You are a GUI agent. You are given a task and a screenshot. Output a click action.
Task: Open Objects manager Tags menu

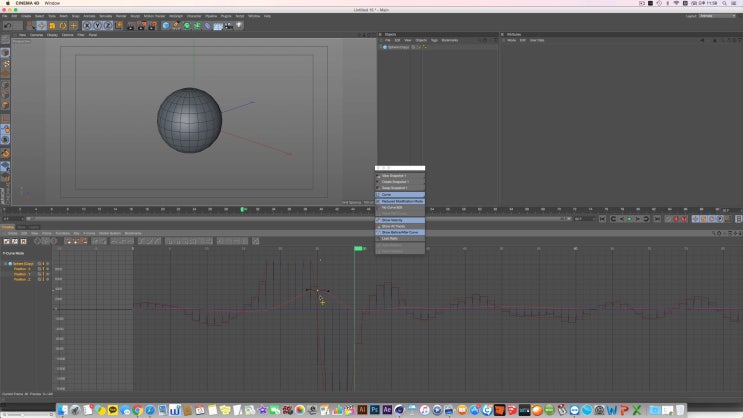coord(434,40)
